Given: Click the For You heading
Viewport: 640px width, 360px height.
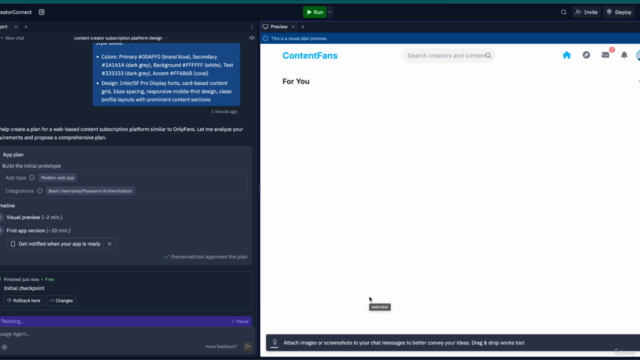Looking at the screenshot, I should tap(296, 82).
